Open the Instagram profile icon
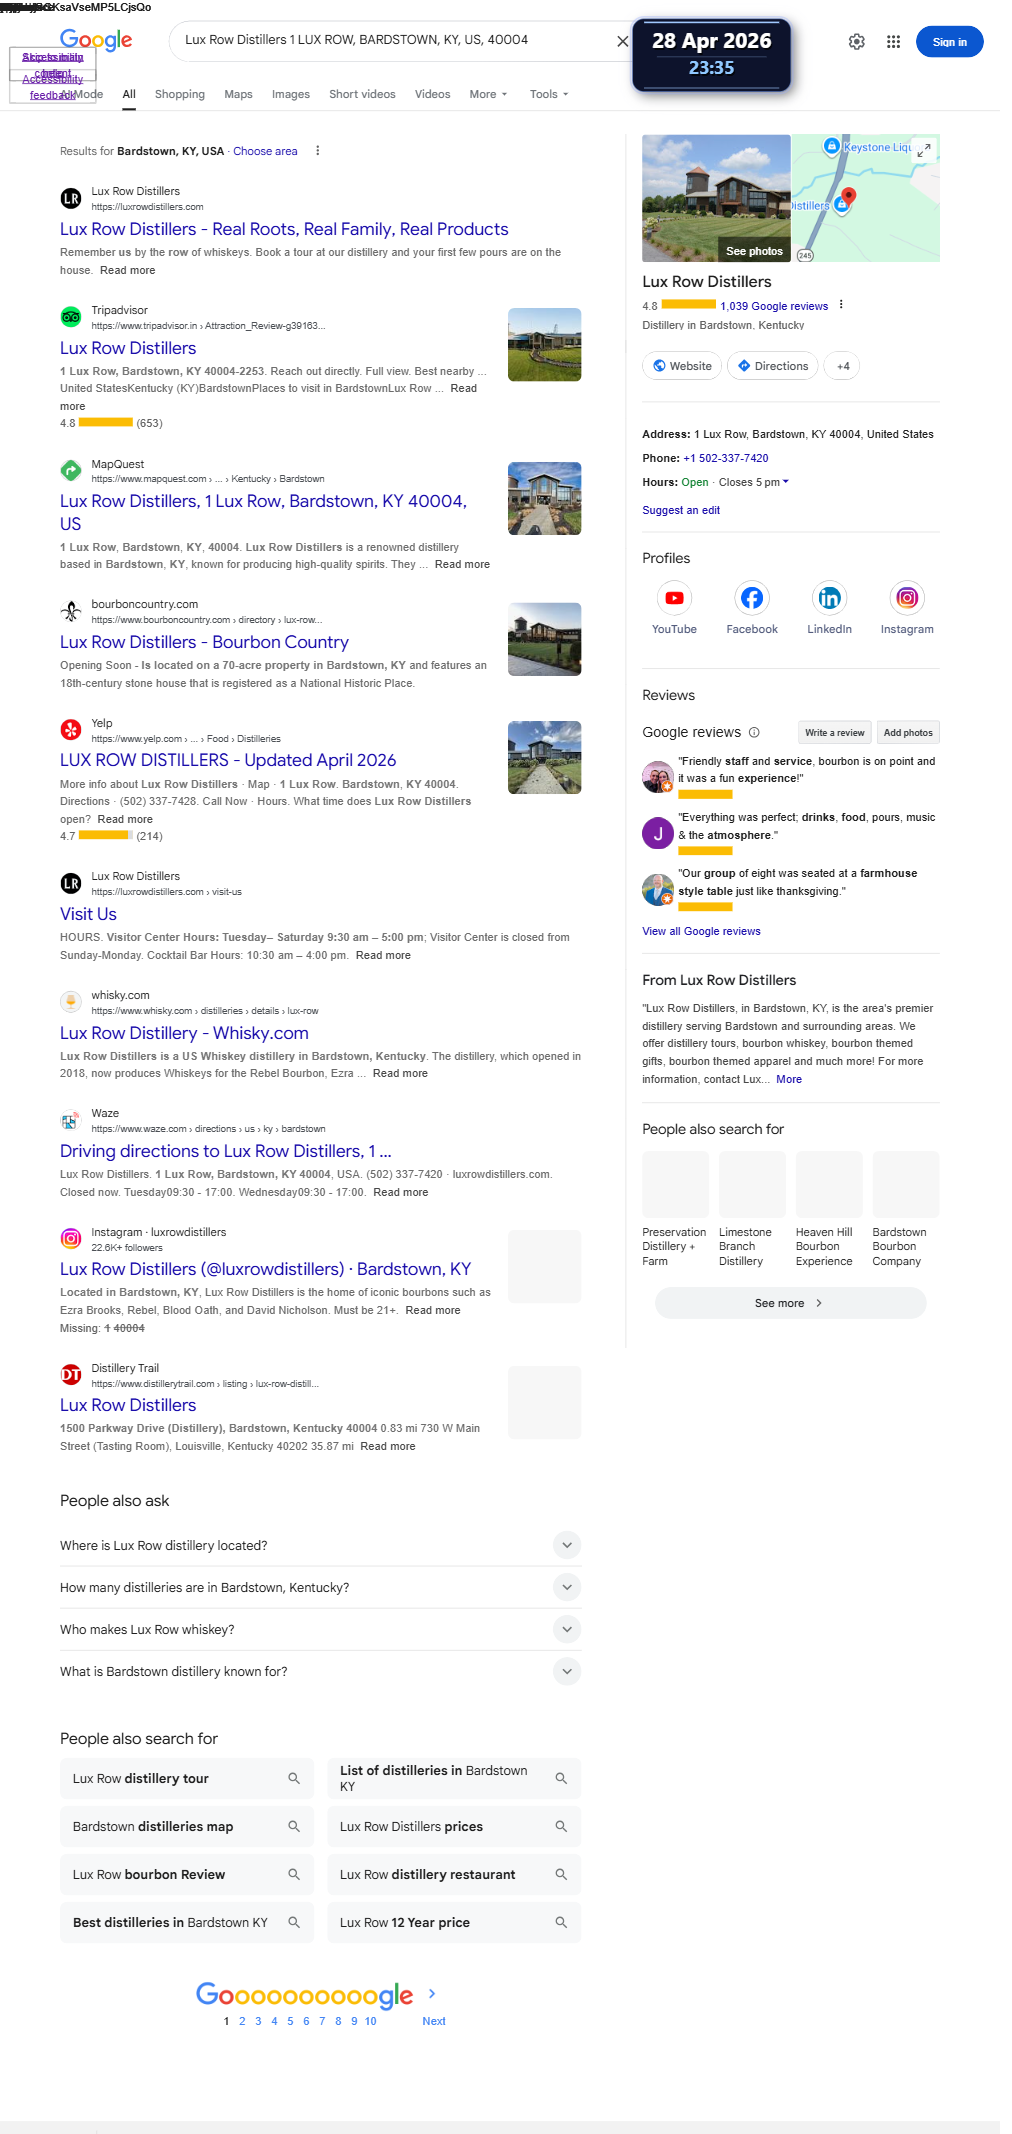Viewport: 1012px width, 2134px height. [x=907, y=598]
